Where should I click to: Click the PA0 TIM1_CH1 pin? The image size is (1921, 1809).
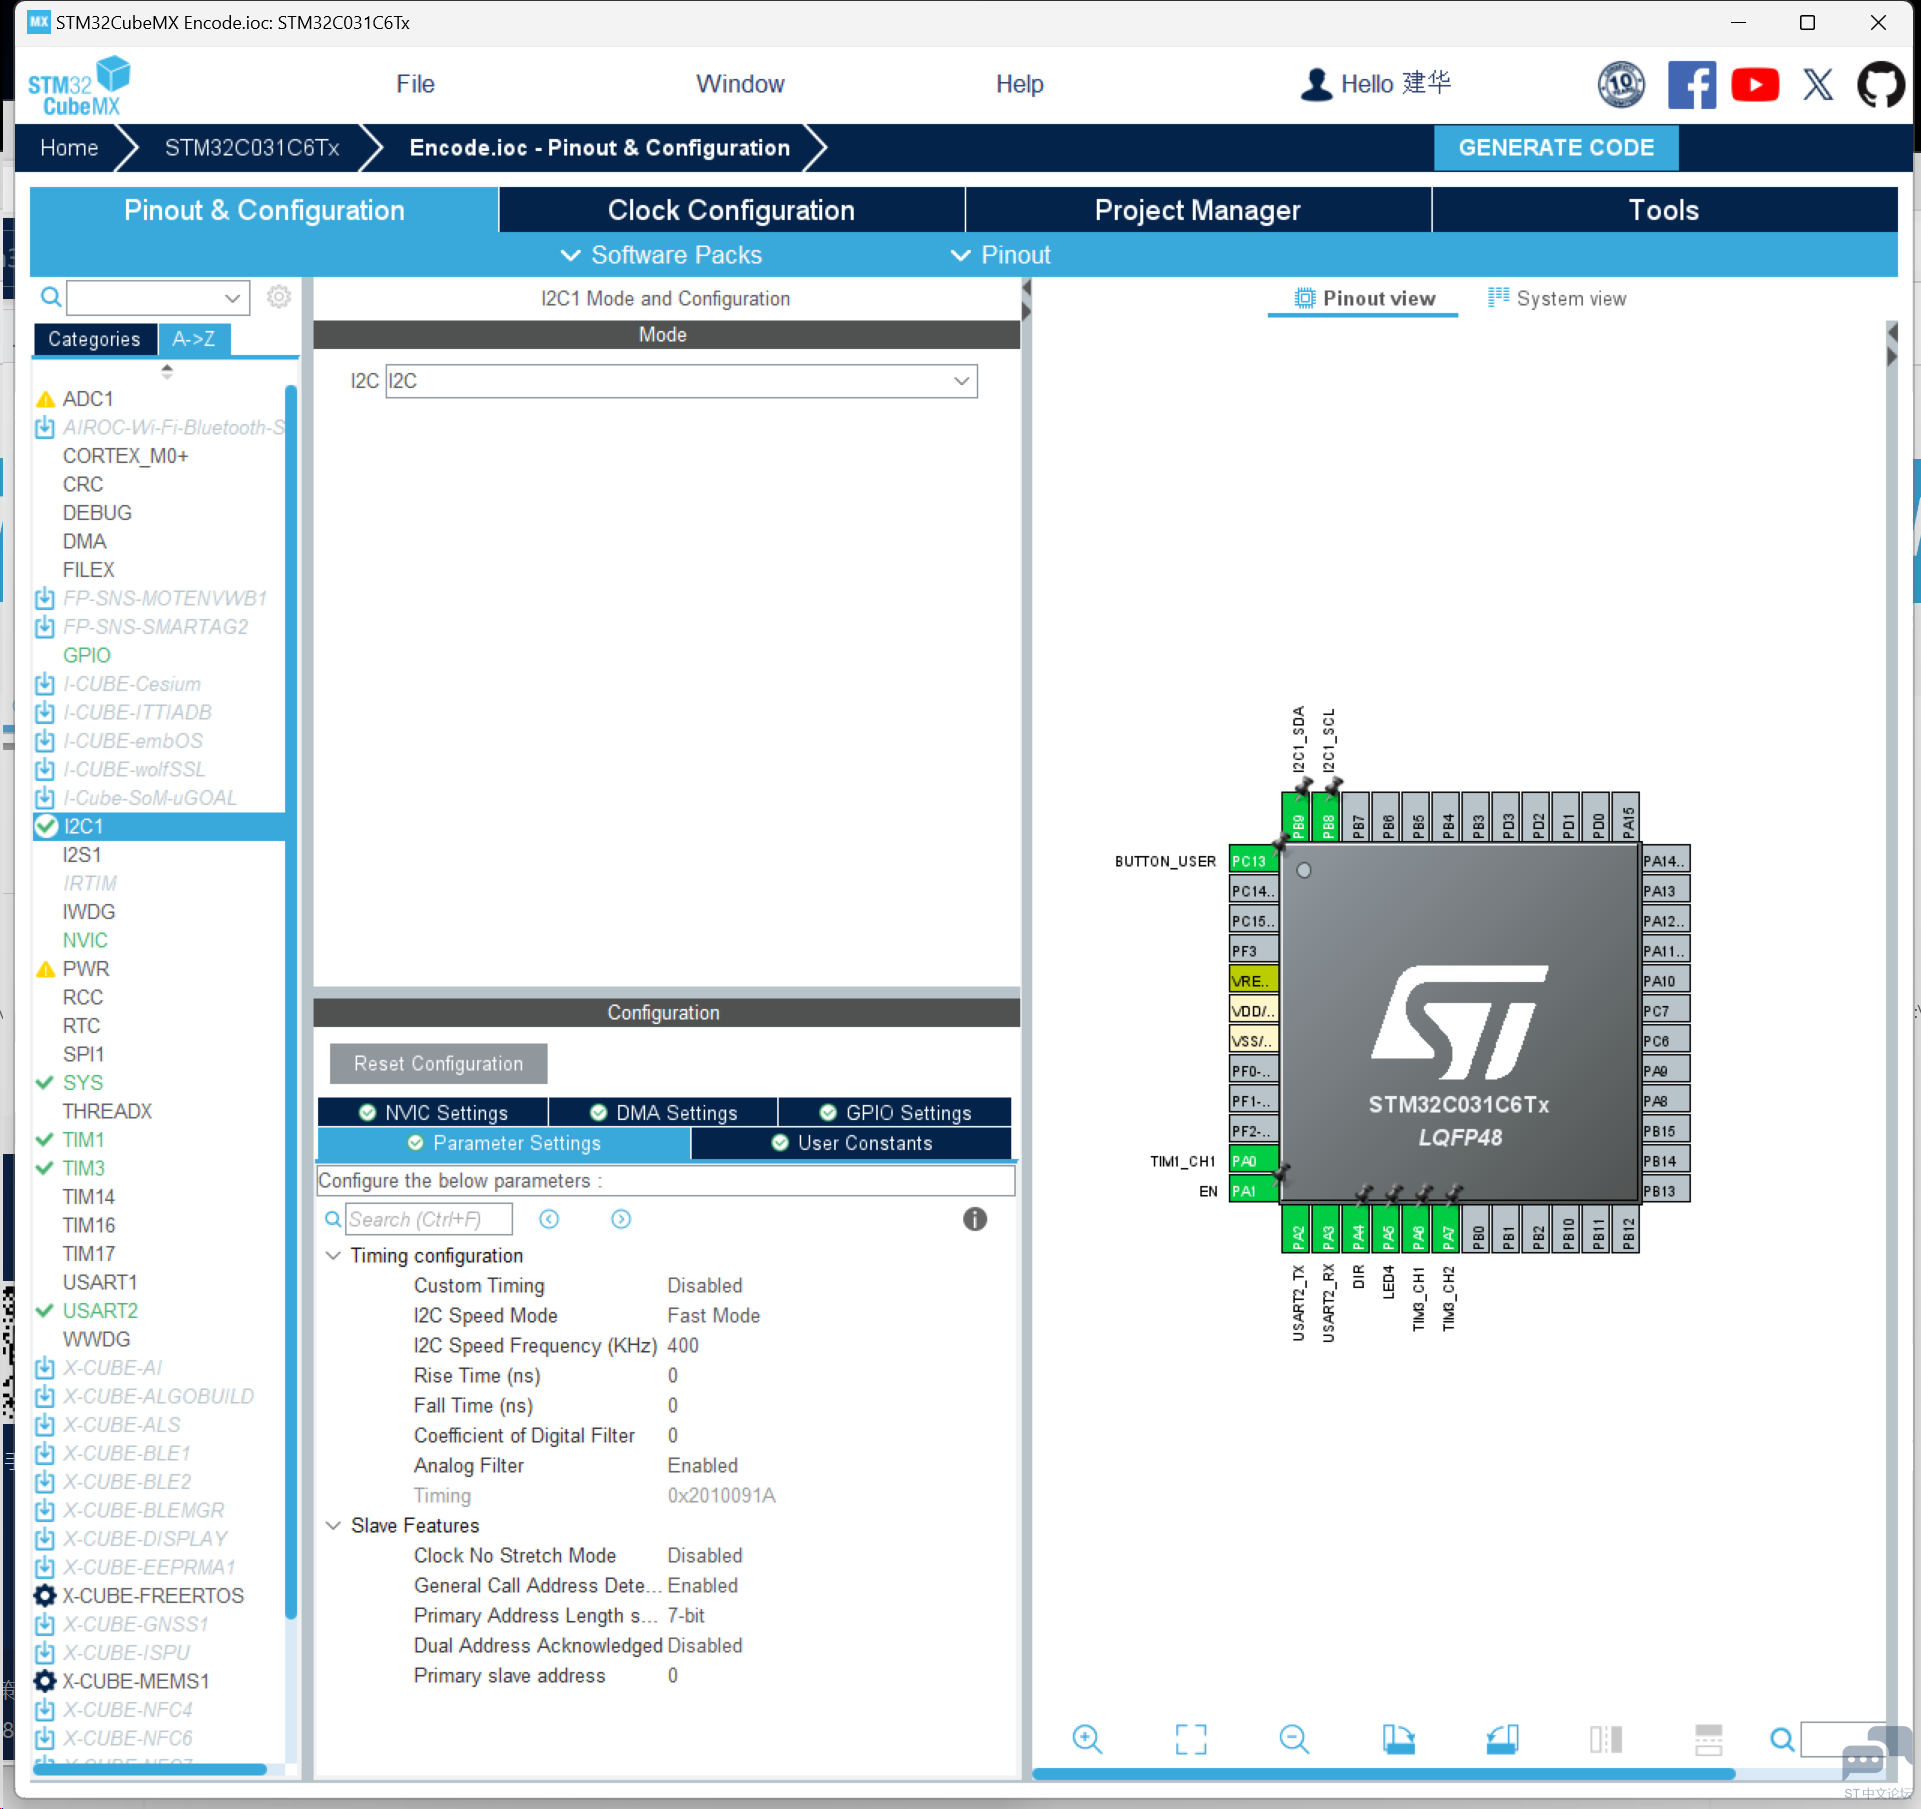[1253, 1160]
